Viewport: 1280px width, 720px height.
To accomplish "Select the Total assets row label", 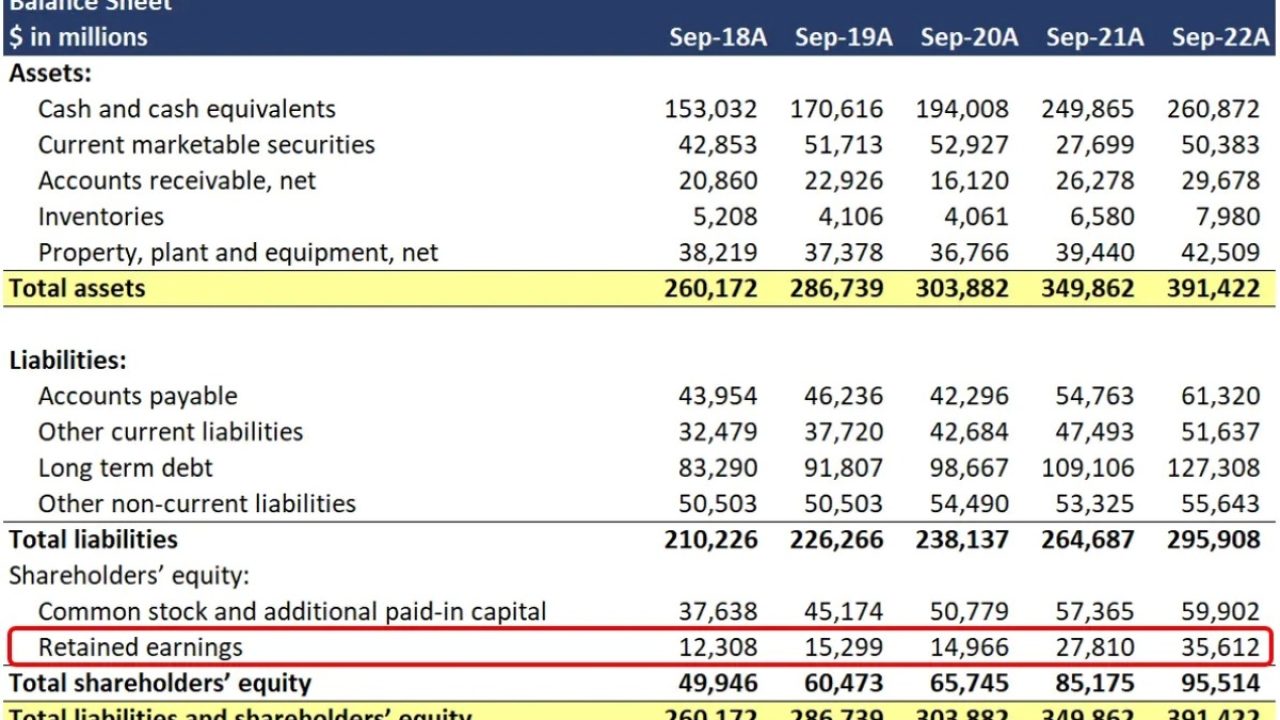I will (77, 288).
